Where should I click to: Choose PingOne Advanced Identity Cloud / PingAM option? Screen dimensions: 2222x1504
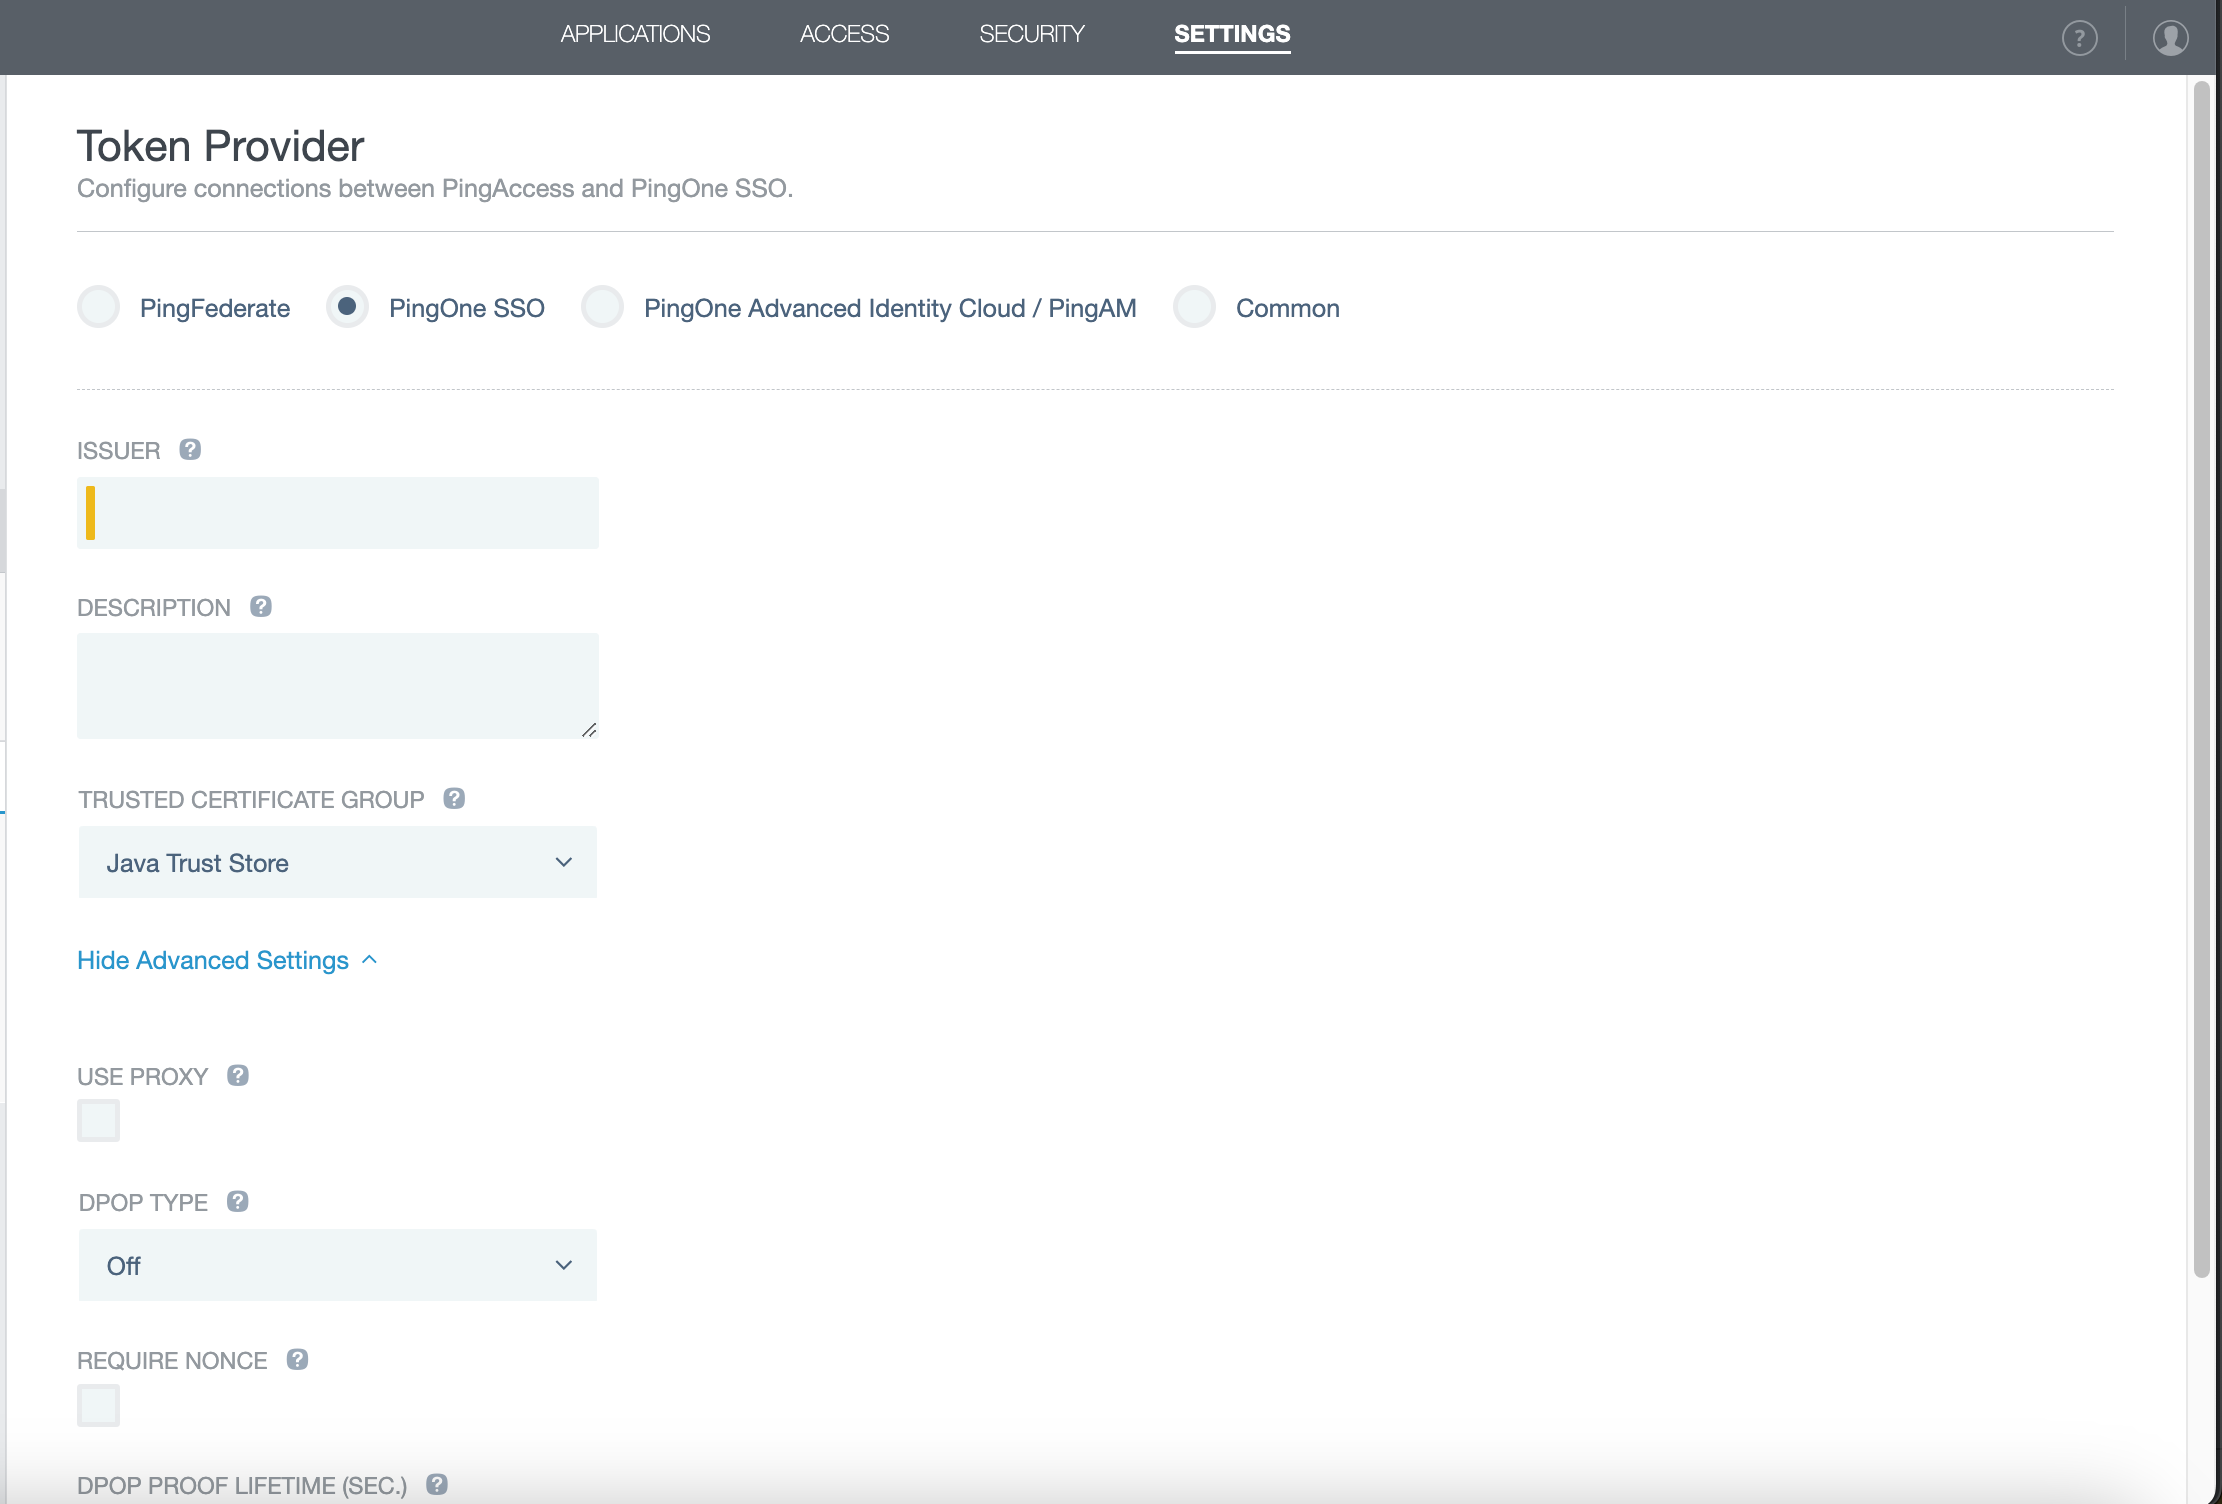(x=603, y=307)
